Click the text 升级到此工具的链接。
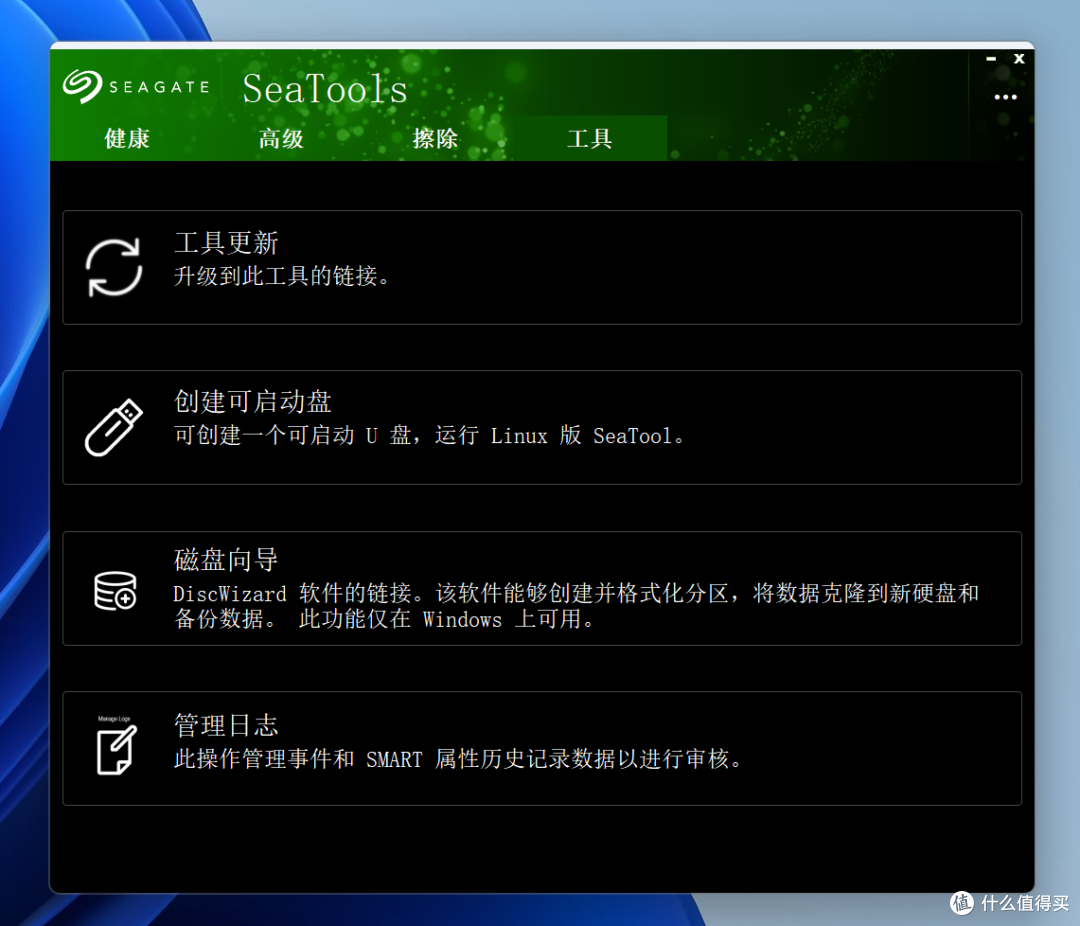 click(282, 276)
